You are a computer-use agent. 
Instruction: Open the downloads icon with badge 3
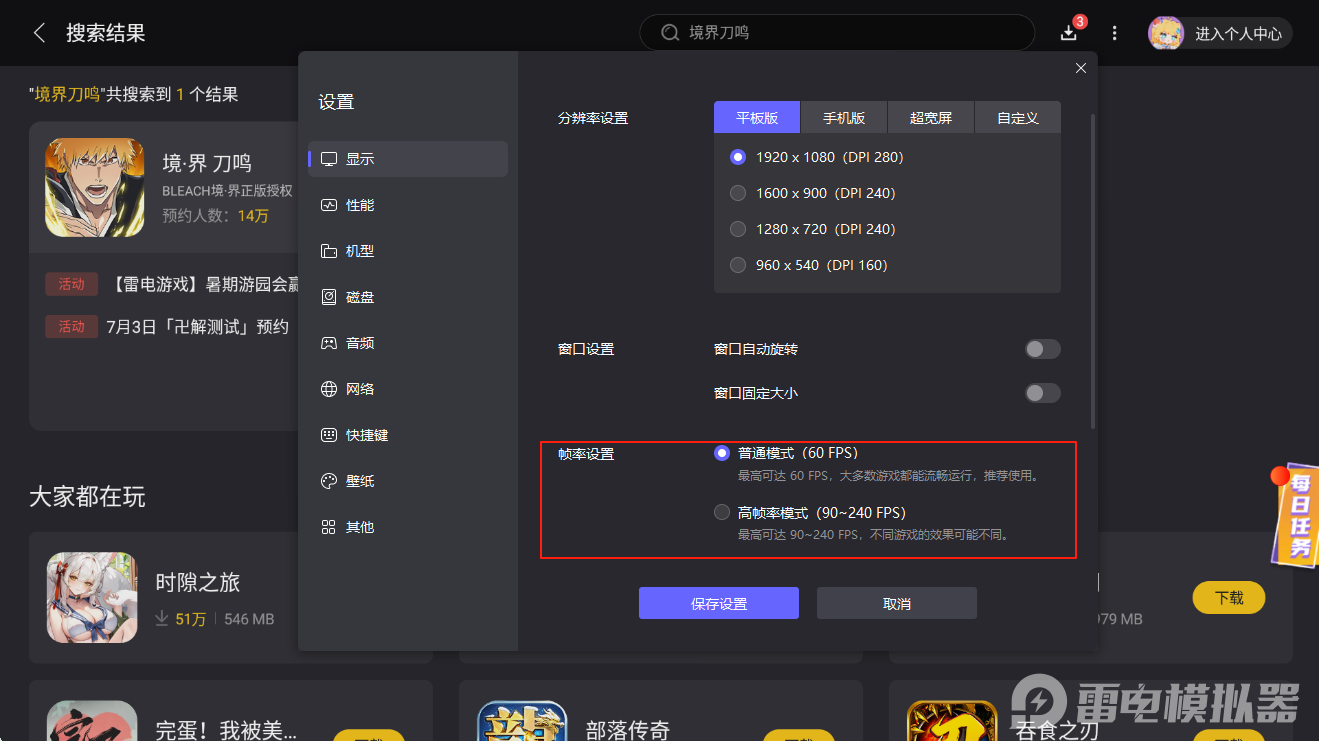1069,33
